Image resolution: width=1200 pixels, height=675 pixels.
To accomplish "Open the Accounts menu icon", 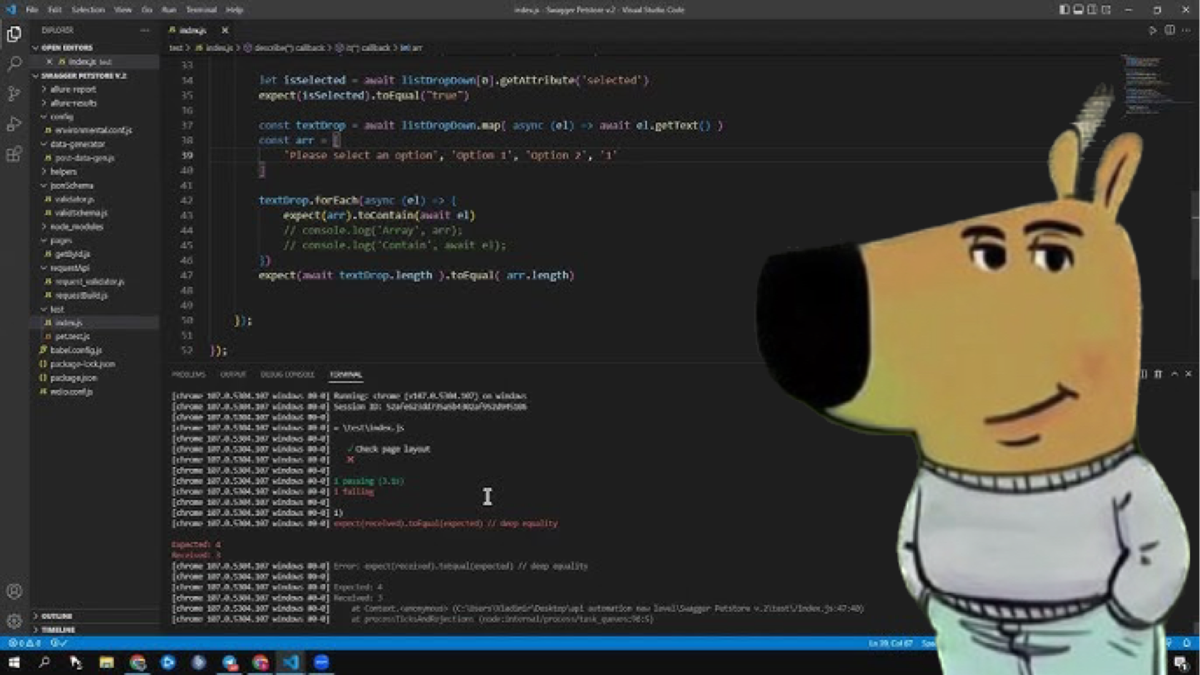I will click(x=14, y=591).
